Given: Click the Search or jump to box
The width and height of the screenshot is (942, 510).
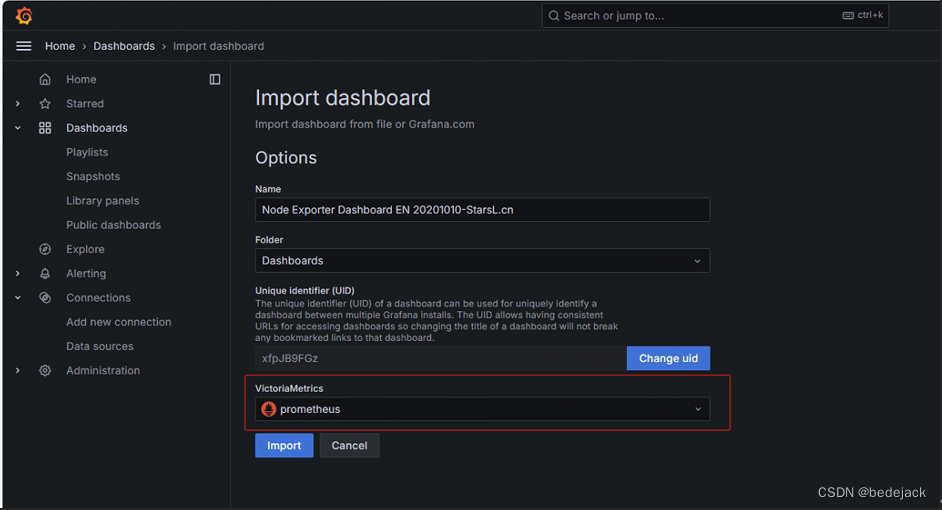Looking at the screenshot, I should 714,16.
